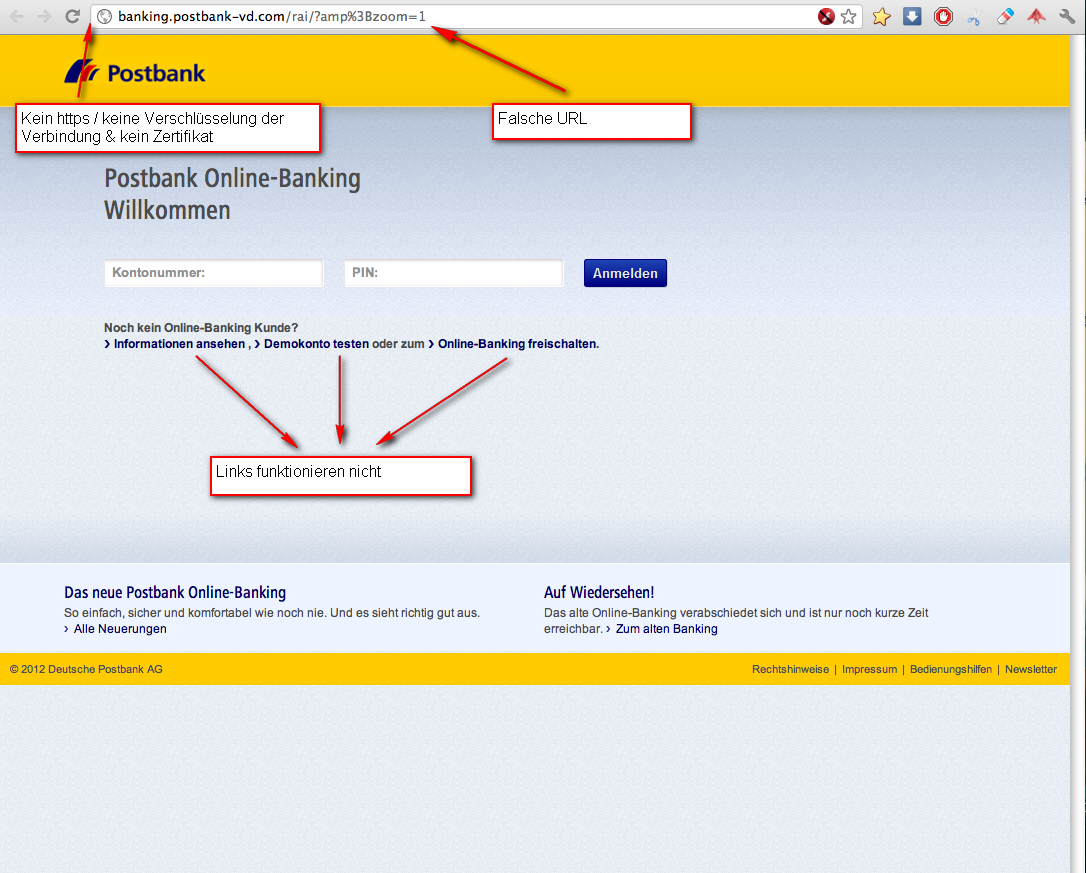This screenshot has width=1086, height=873.
Task: Click the scissors extension icon
Action: [974, 17]
